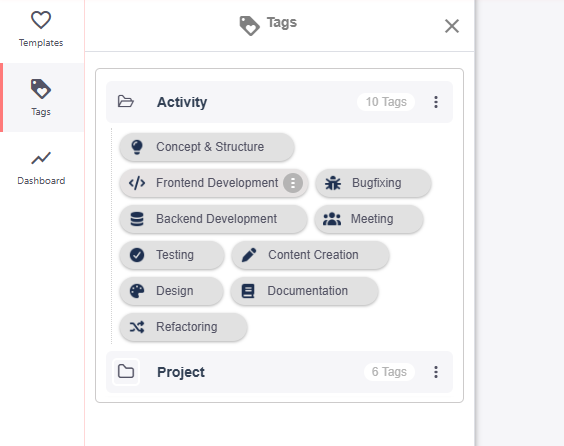Click the Testing checkmark icon

[x=137, y=255]
